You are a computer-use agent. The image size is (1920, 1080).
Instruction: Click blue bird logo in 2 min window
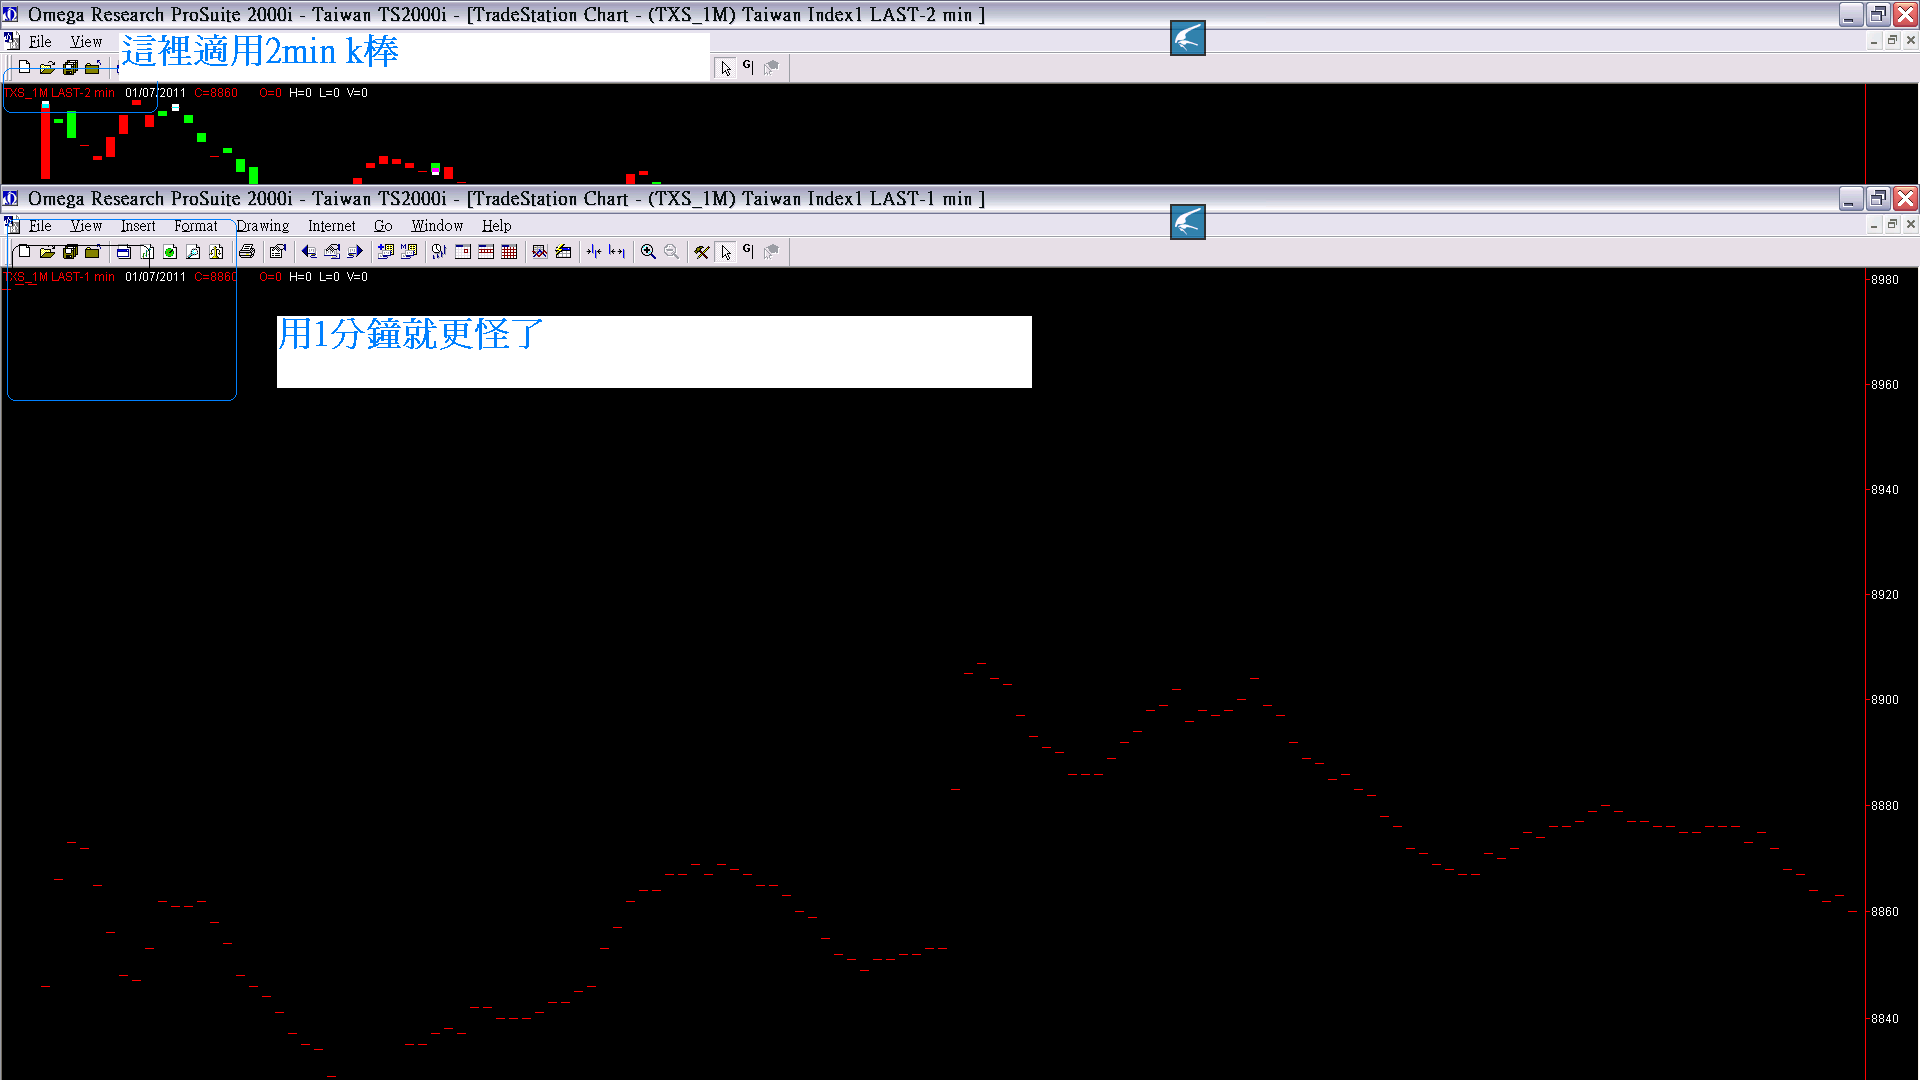pos(1188,38)
